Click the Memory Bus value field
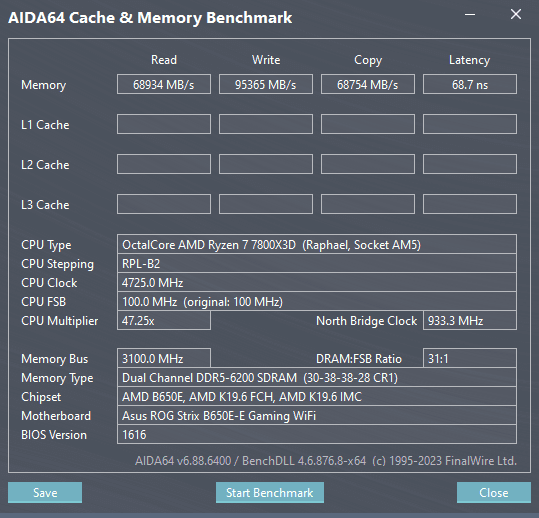This screenshot has width=539, height=518. point(164,358)
